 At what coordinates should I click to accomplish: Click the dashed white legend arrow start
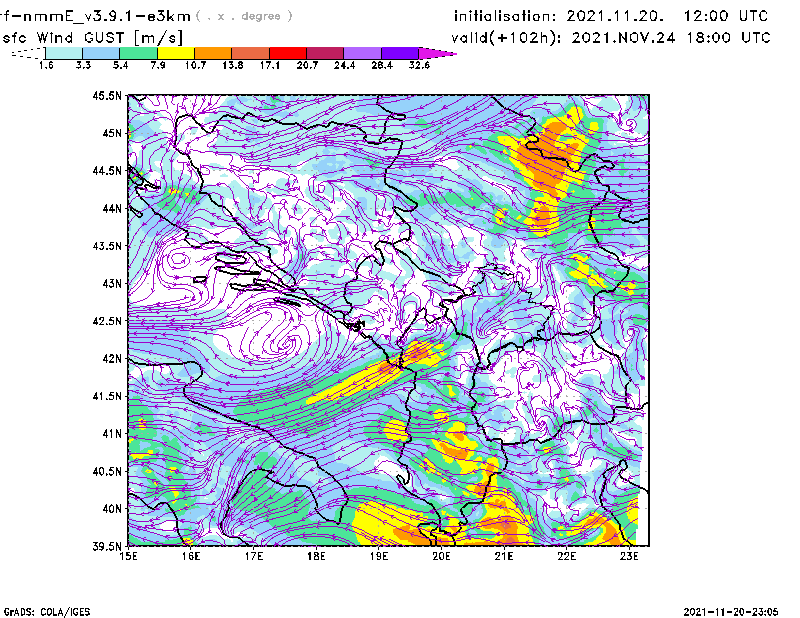coord(28,53)
